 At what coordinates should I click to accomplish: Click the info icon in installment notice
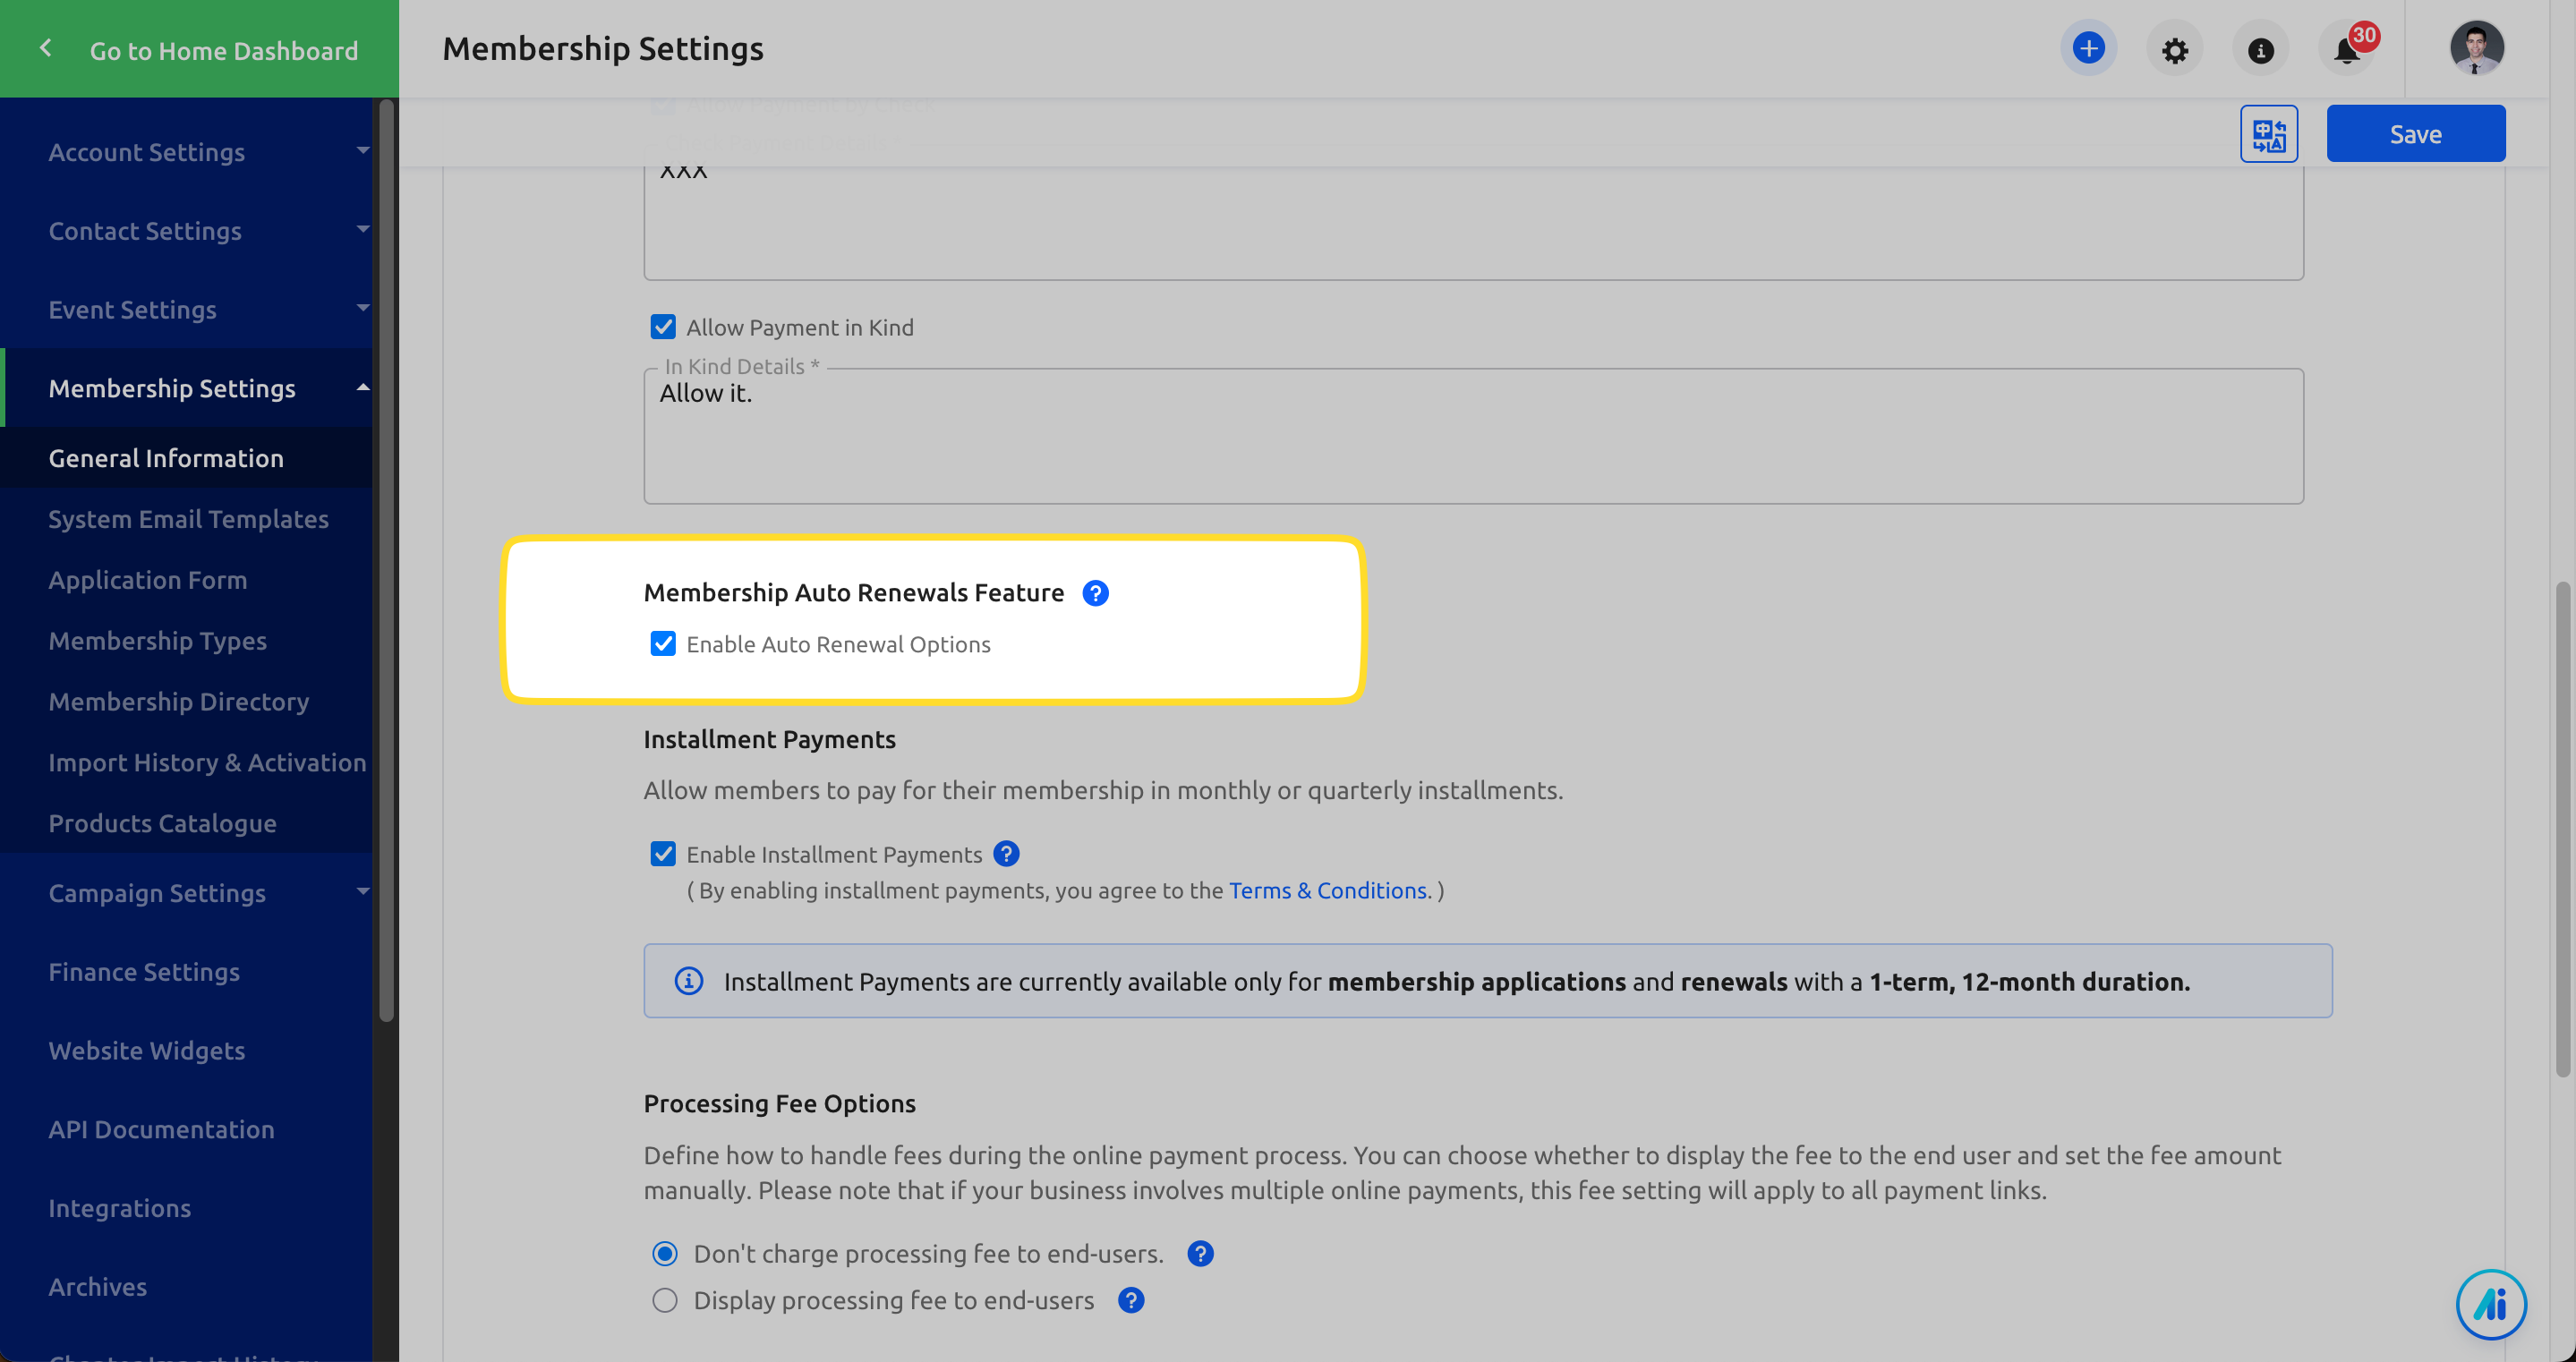click(x=689, y=981)
